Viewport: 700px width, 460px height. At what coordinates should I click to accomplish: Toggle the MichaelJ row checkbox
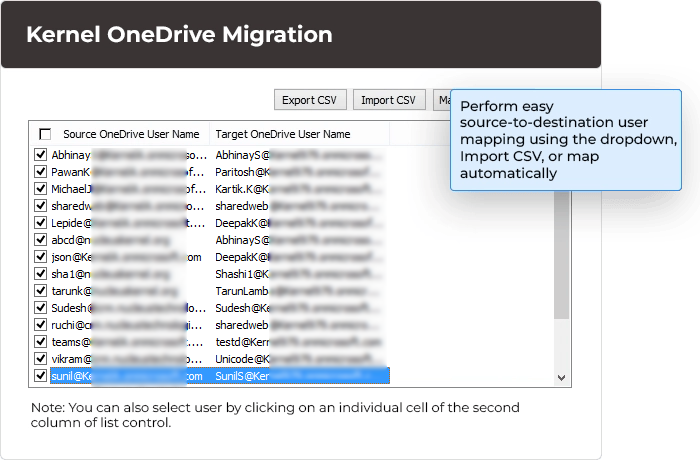41,189
